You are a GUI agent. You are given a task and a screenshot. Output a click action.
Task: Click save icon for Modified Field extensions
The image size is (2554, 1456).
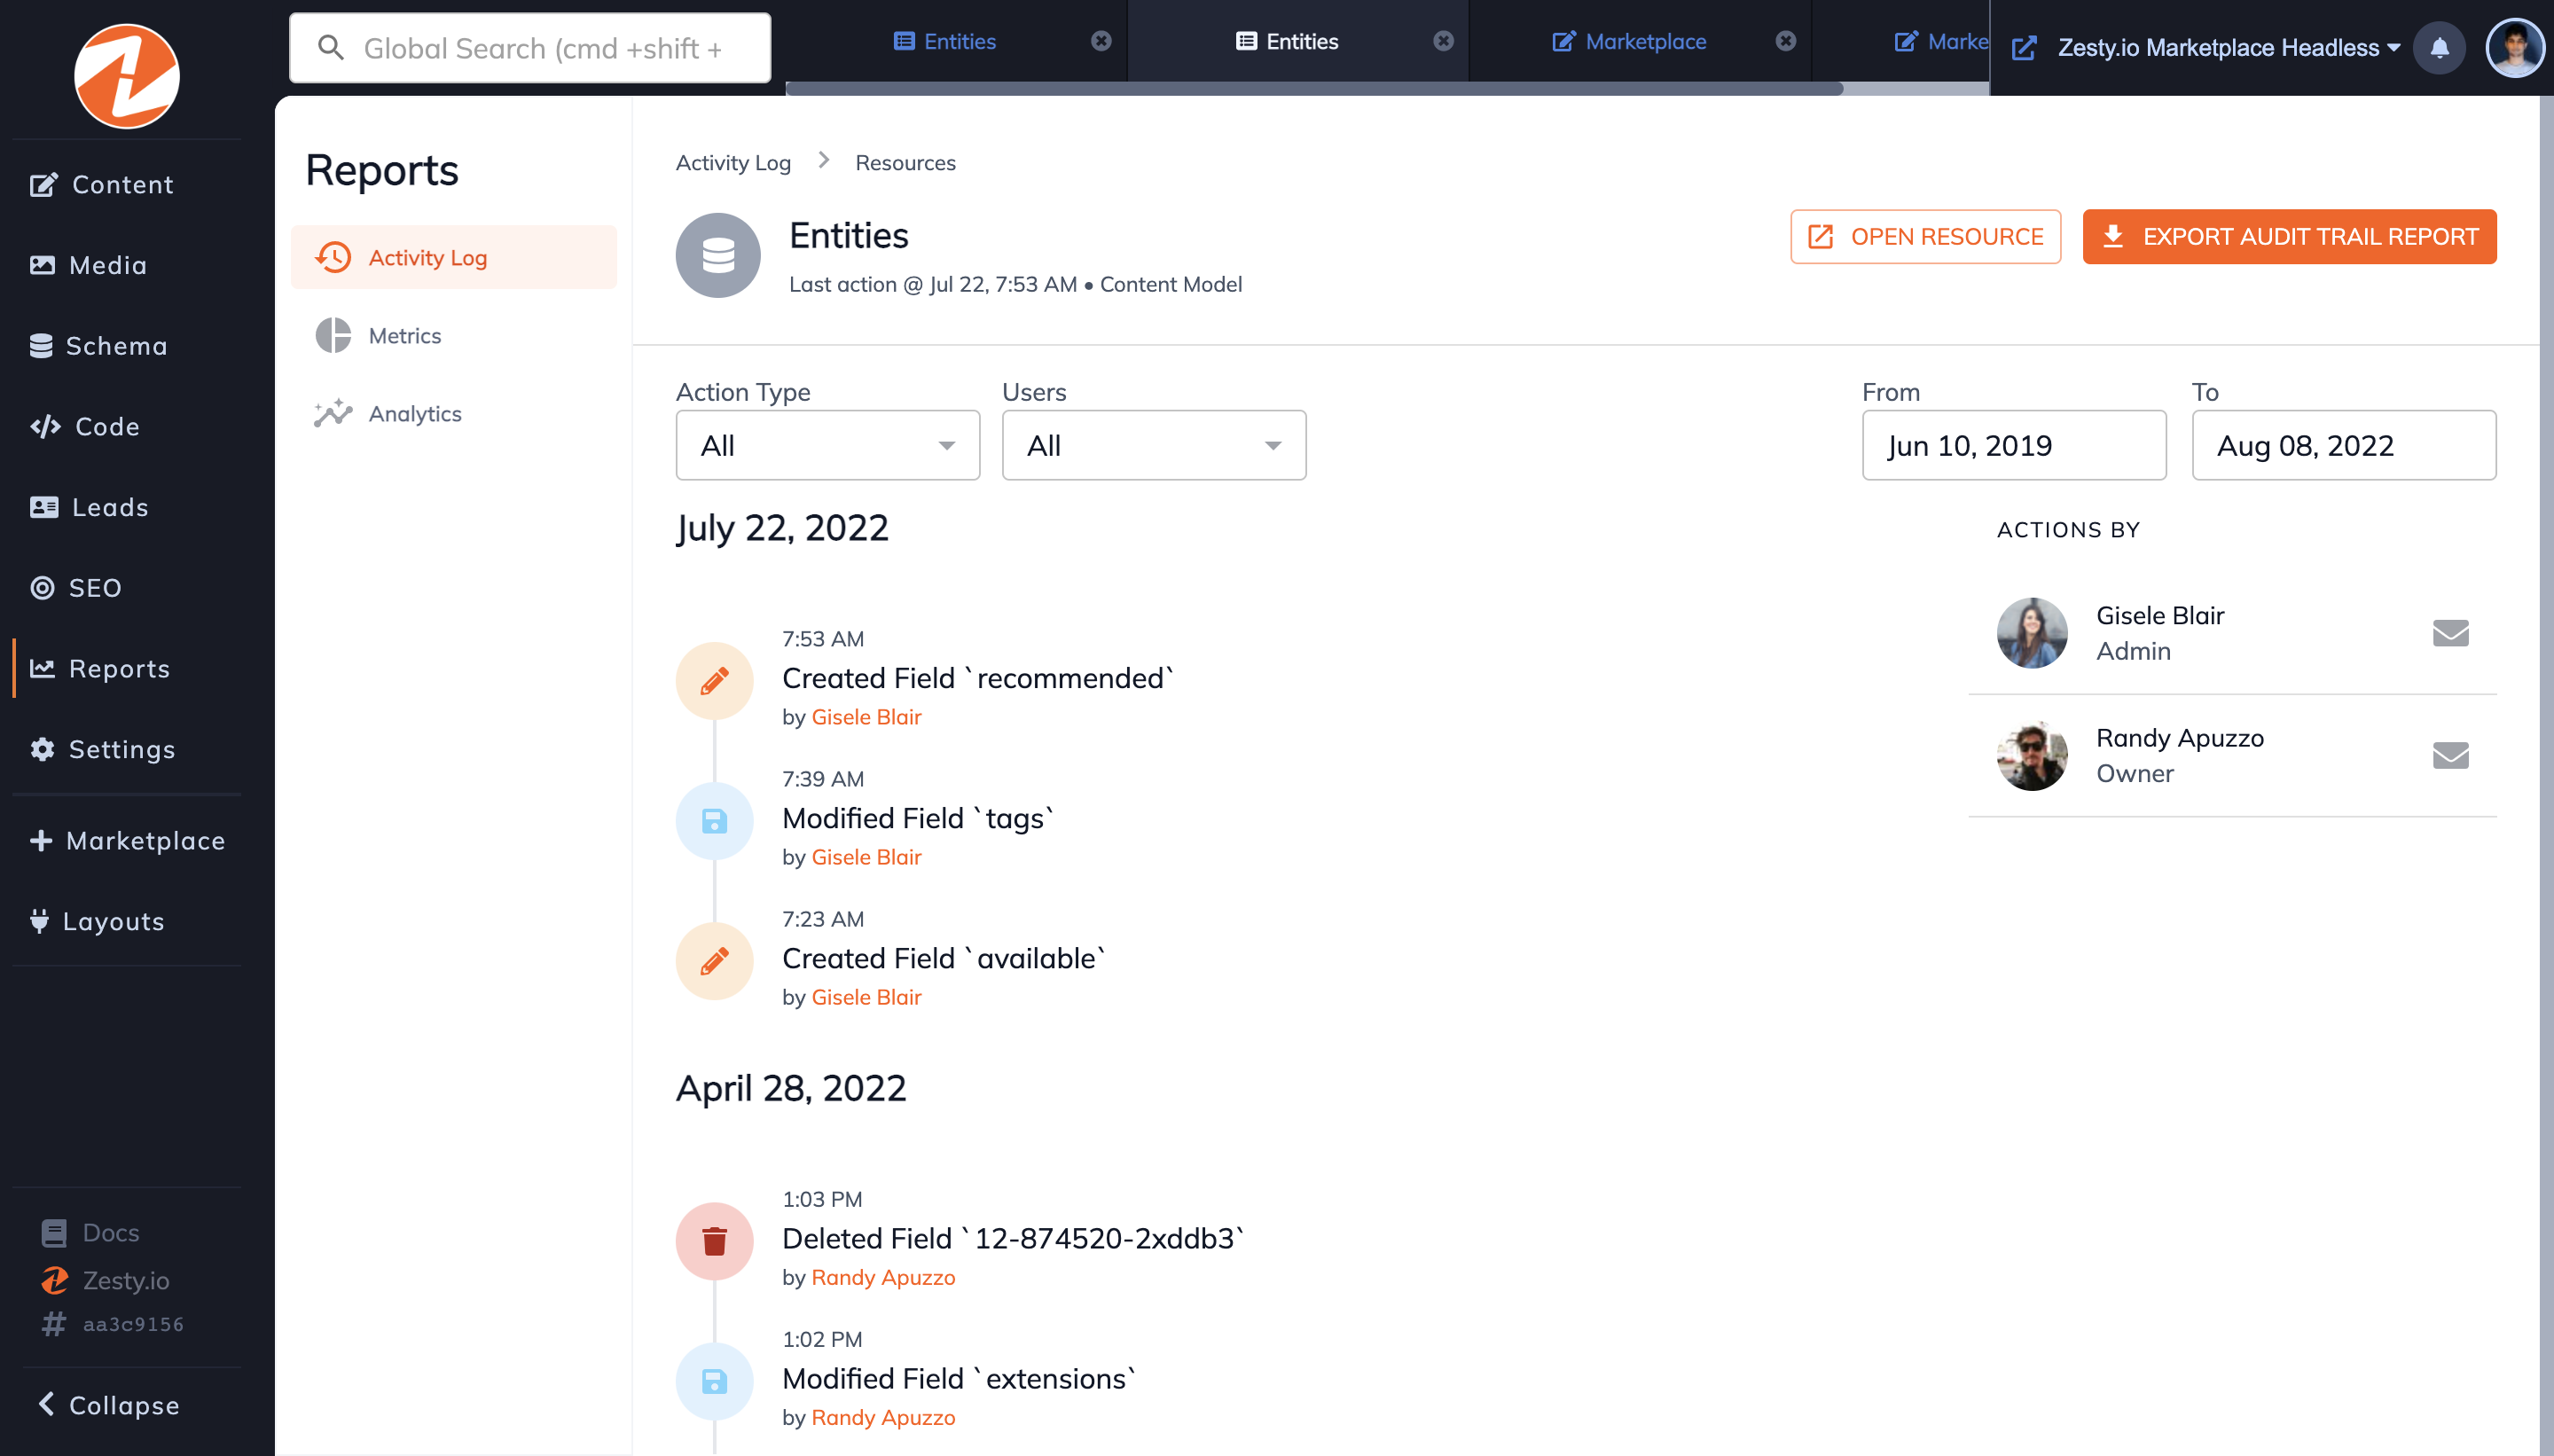714,1381
